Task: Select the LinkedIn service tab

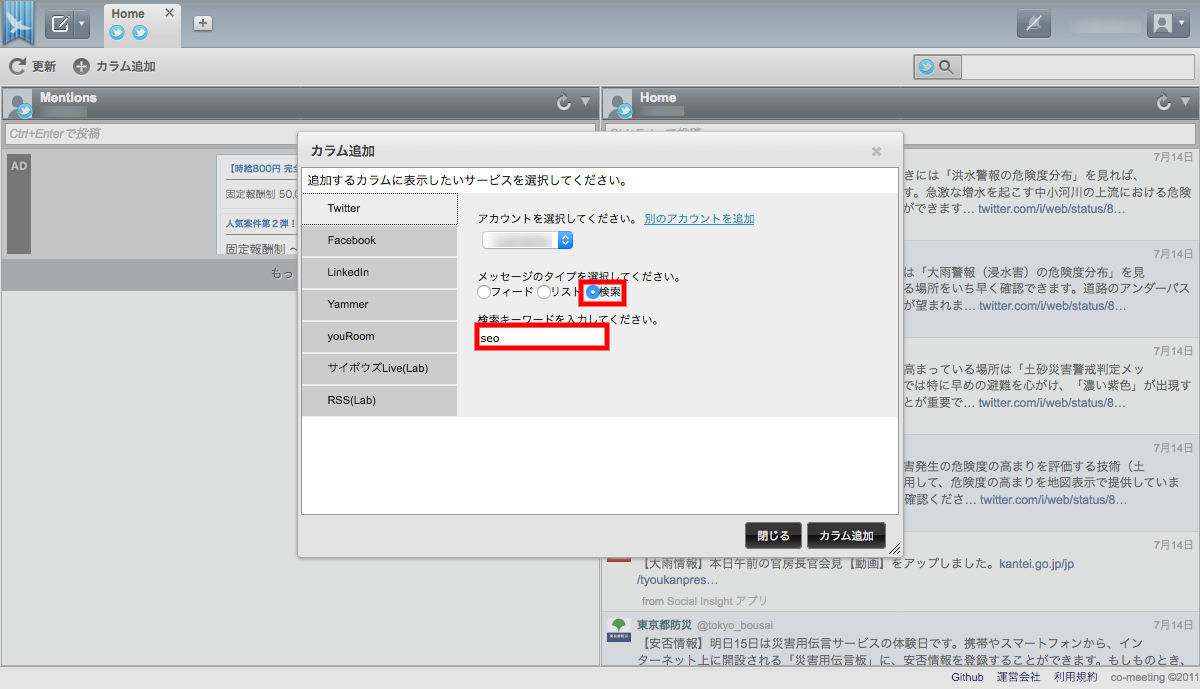Action: pyautogui.click(x=380, y=272)
